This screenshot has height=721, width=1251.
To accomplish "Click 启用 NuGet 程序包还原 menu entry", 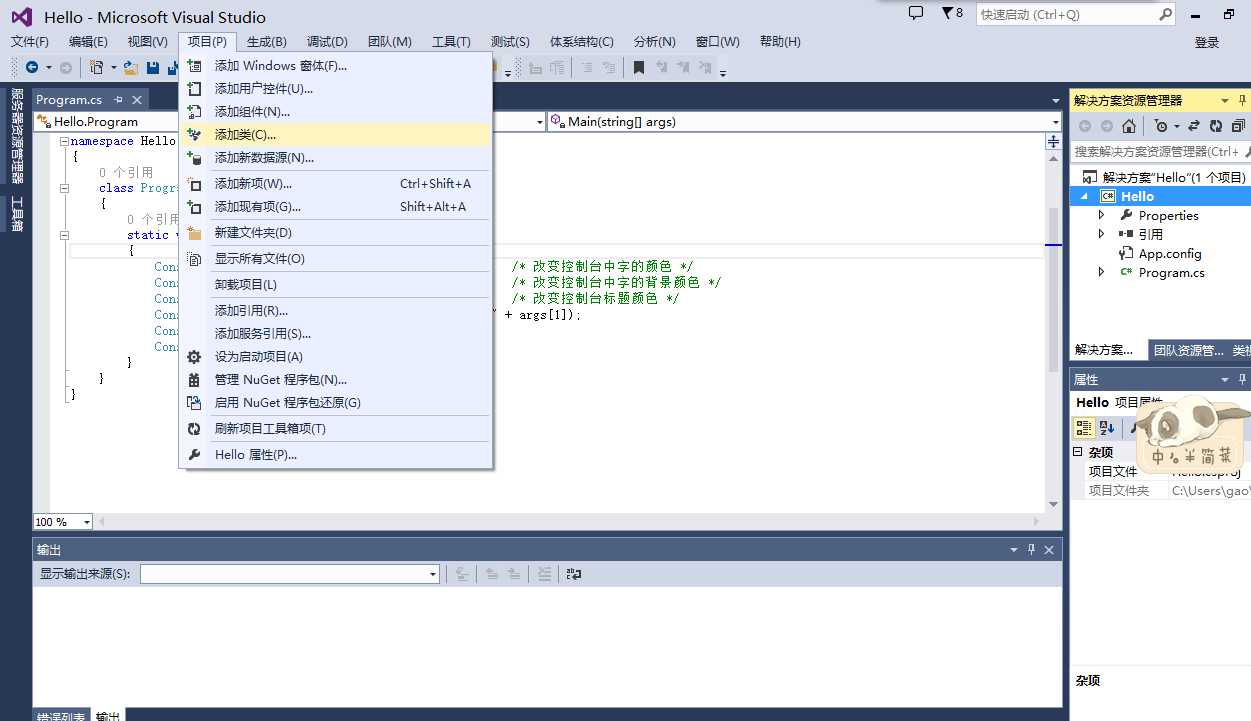I will pos(336,403).
